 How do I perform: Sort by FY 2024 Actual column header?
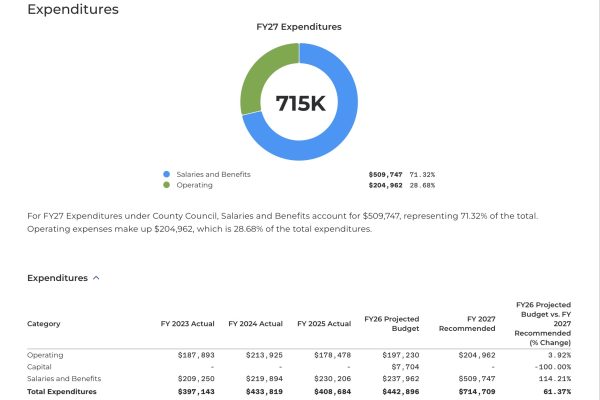click(255, 324)
